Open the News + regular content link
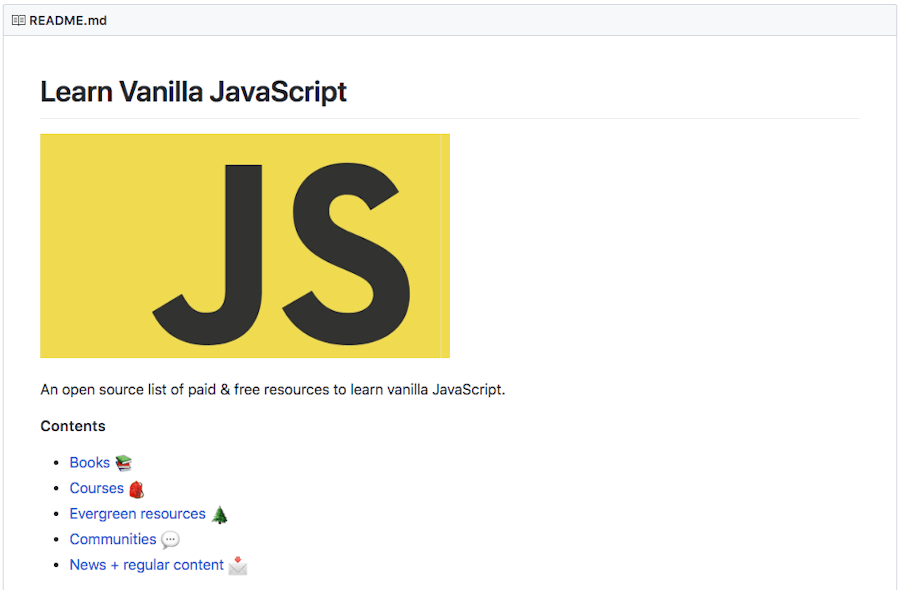Viewport: 900px width, 590px height. [146, 564]
